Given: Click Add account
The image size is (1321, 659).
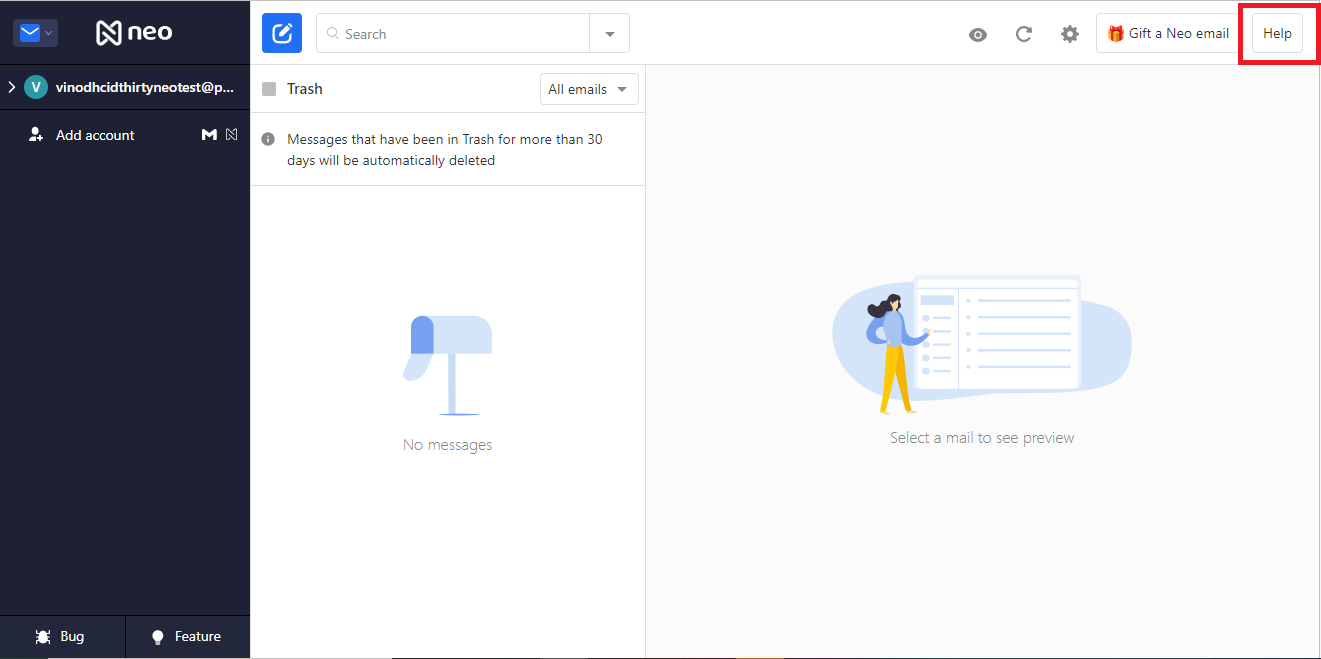Looking at the screenshot, I should point(95,135).
